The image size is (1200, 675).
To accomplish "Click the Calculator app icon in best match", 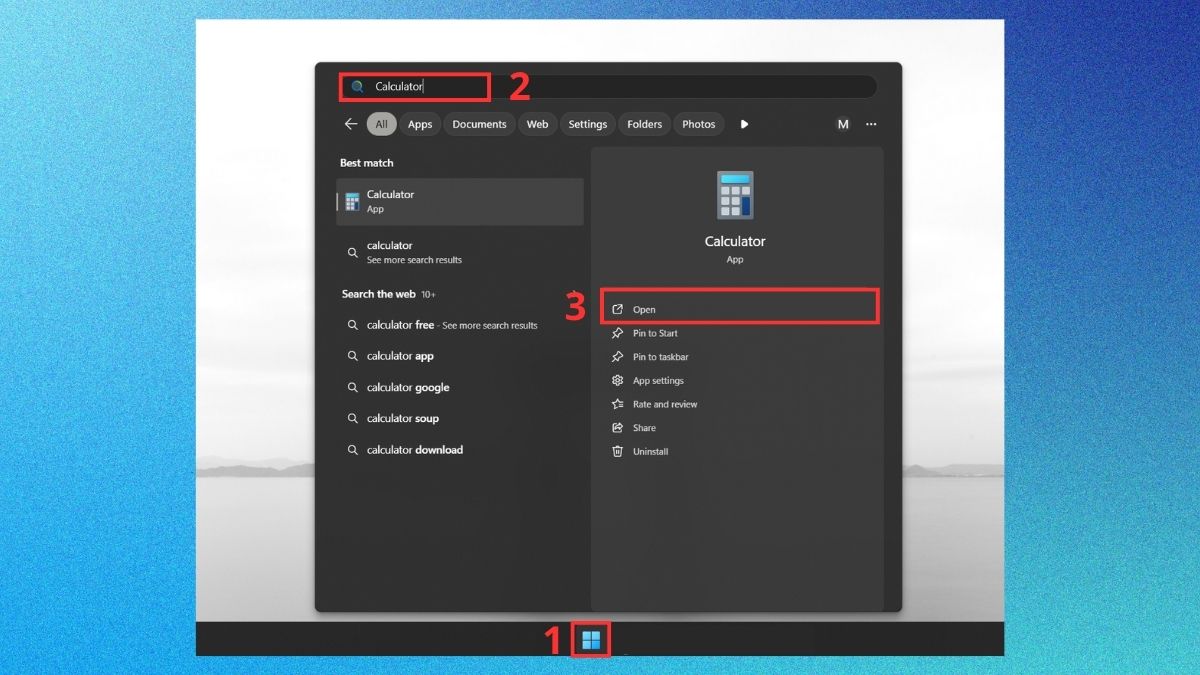I will click(352, 201).
